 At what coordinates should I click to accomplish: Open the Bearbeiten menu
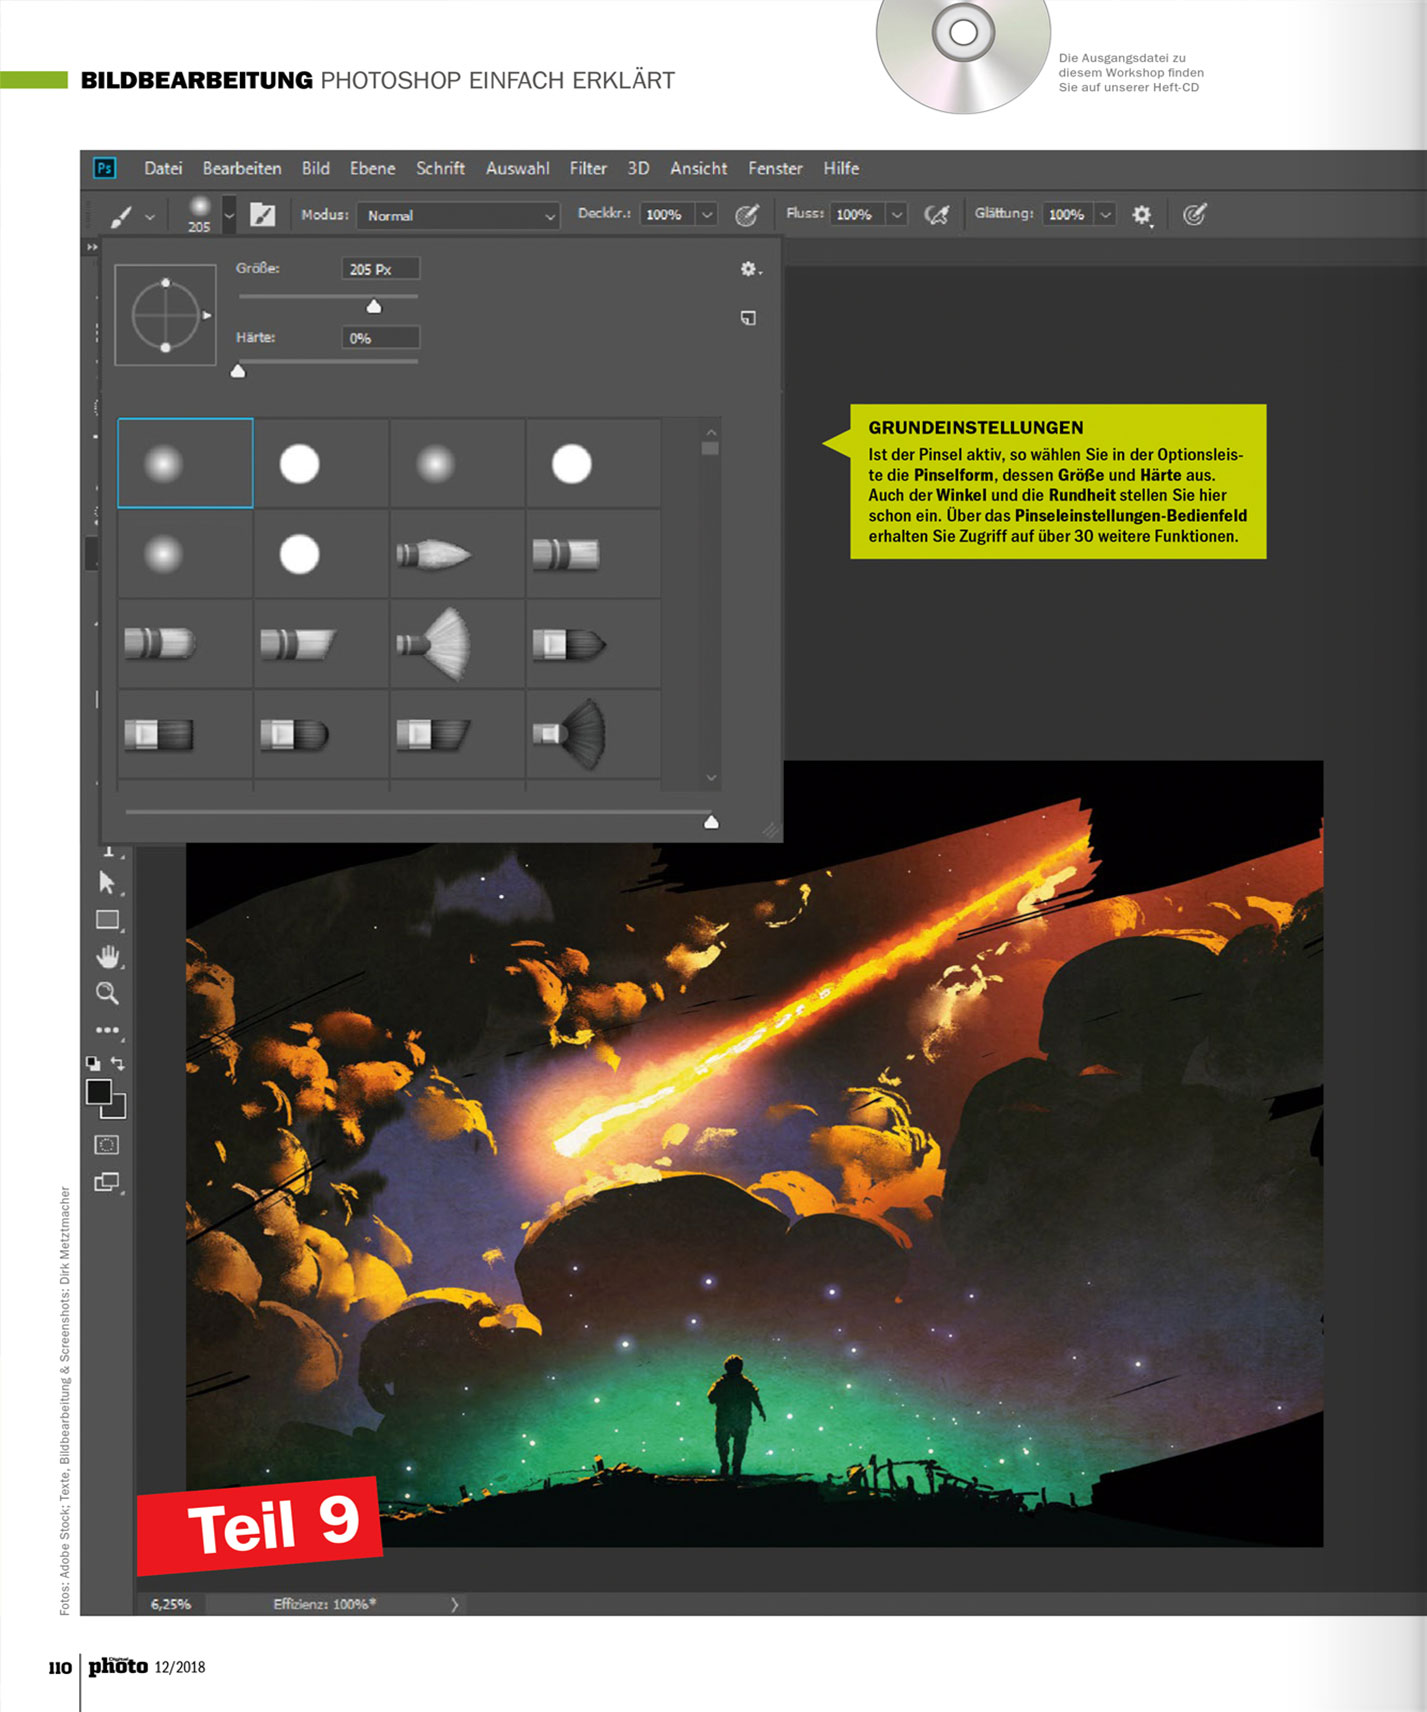coord(242,168)
